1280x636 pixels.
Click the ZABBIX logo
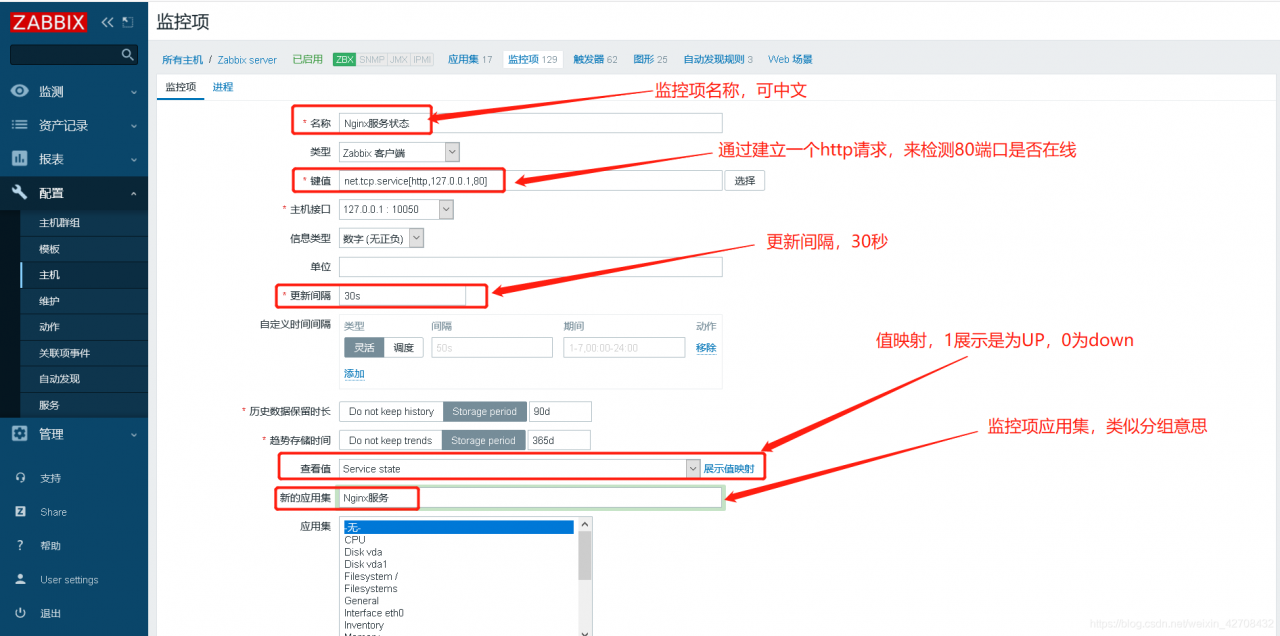pyautogui.click(x=49, y=21)
